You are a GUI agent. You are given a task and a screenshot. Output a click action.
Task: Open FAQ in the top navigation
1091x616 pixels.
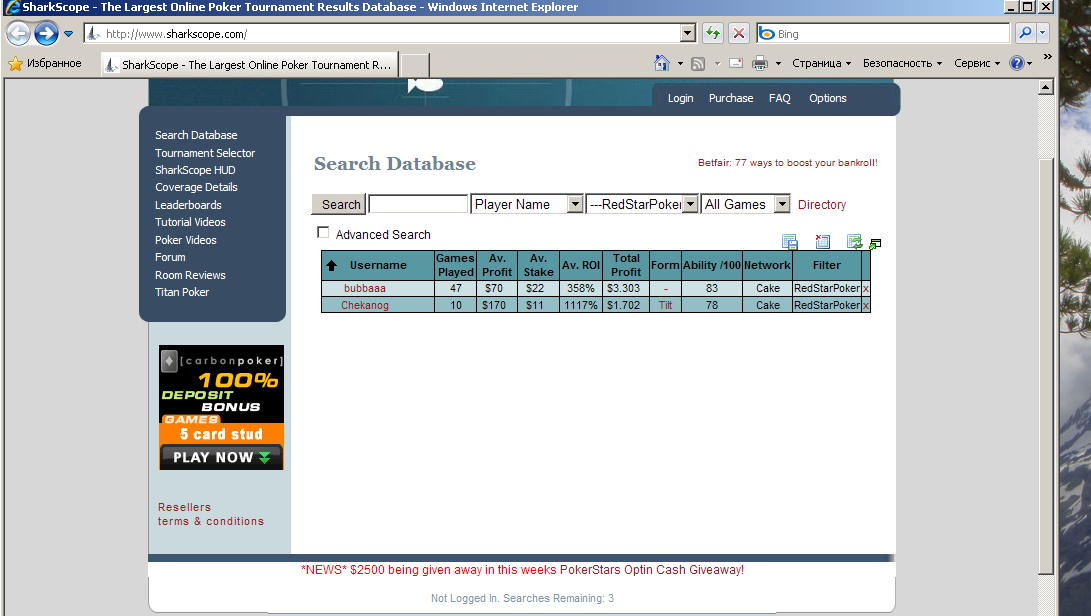[x=779, y=98]
